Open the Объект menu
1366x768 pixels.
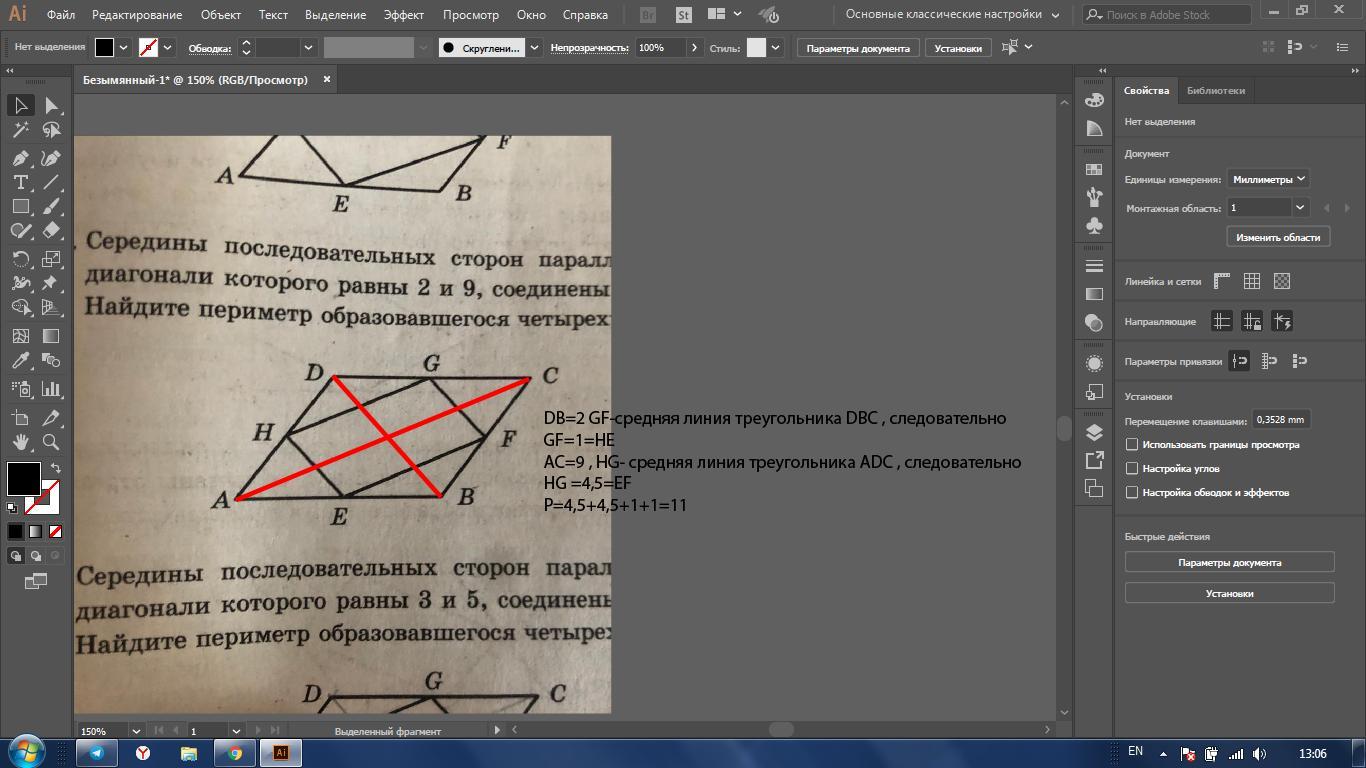221,15
